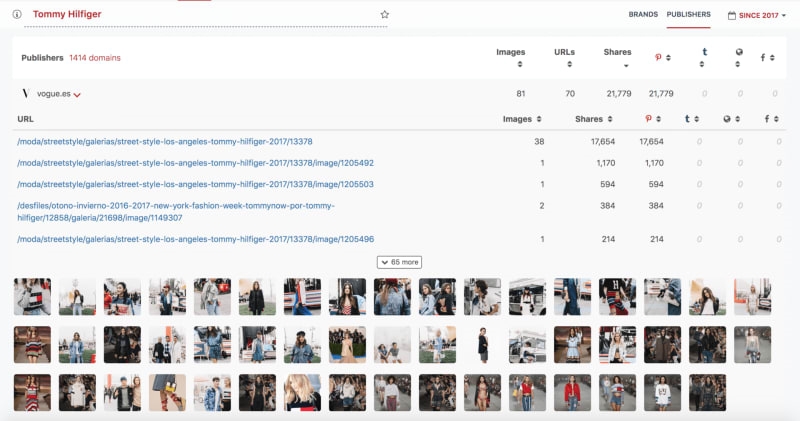Screen dimensions: 800x421
Task: Open red jacket runway thumbnail in bottom row
Action: [x=572, y=392]
